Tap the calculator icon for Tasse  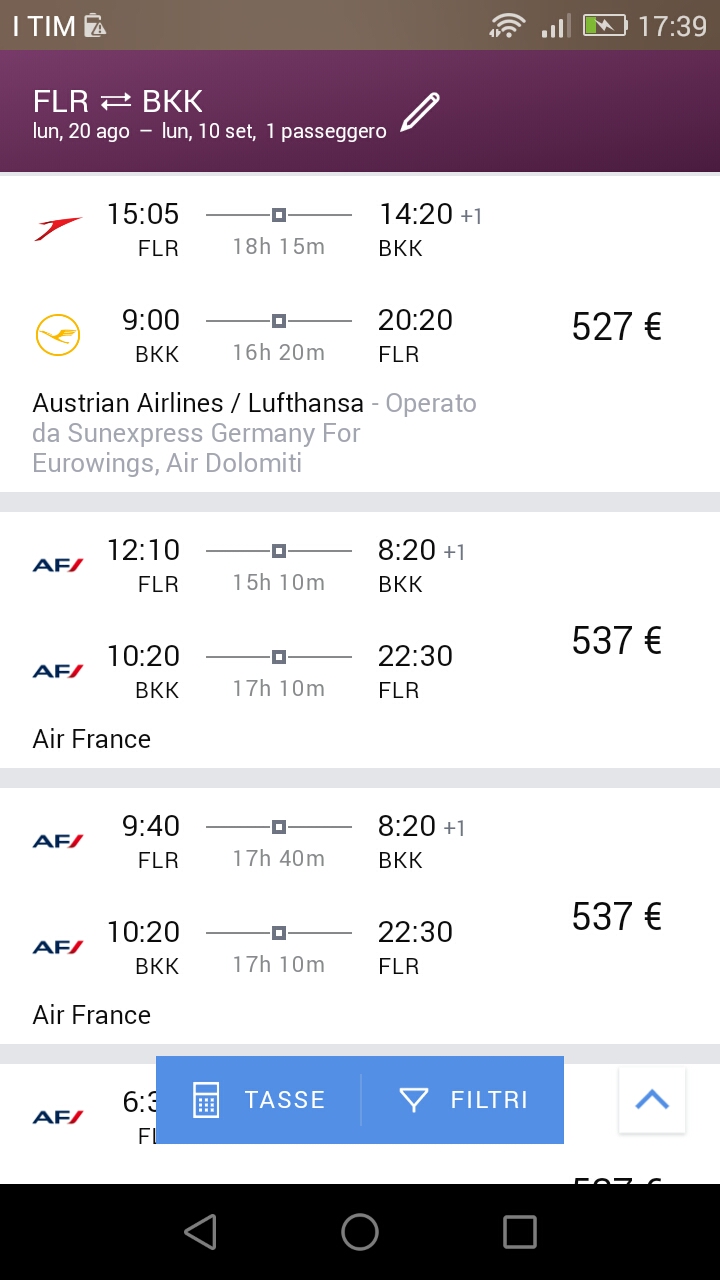(206, 1100)
